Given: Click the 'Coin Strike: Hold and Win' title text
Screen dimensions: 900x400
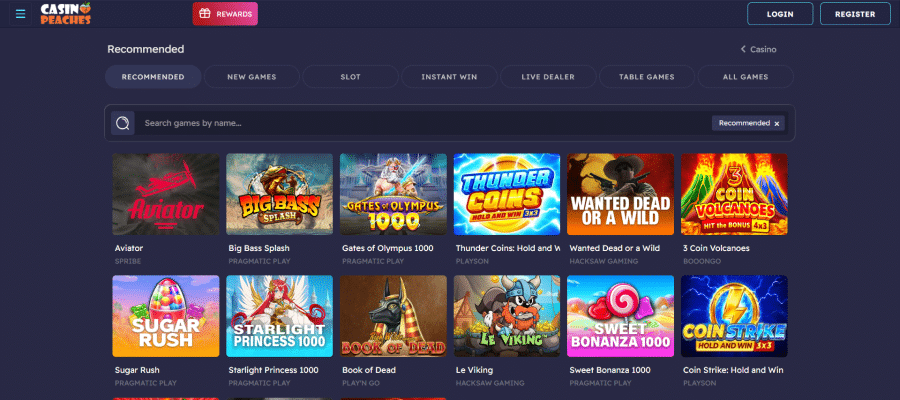Looking at the screenshot, I should click(x=733, y=370).
